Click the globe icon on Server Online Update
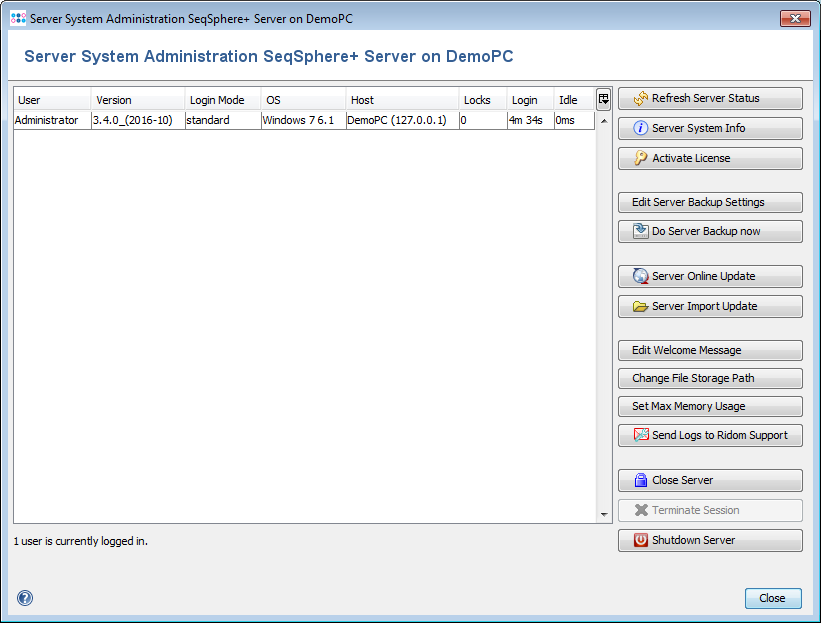This screenshot has height=623, width=821. [x=640, y=276]
